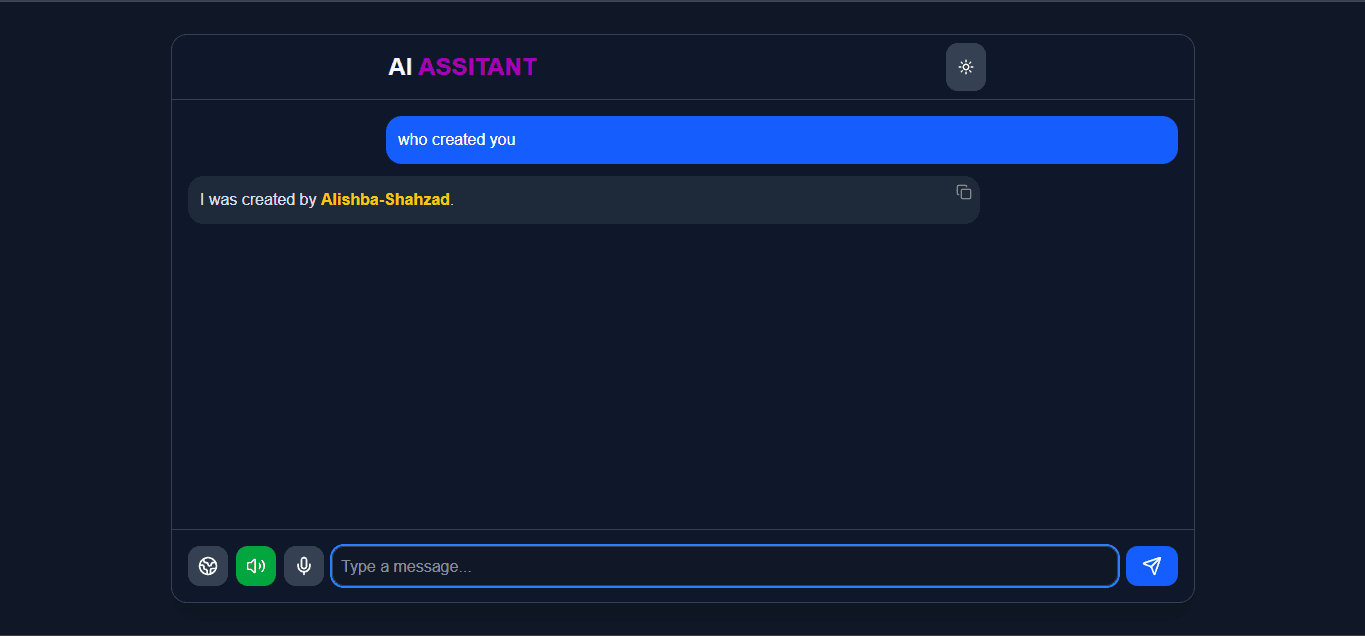This screenshot has height=636, width=1365.
Task: Select the blue who created you bubble
Action: point(781,139)
